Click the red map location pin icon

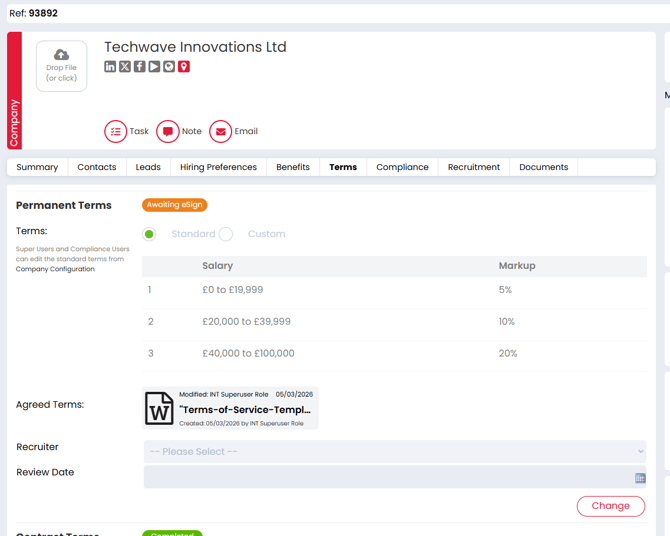coord(184,67)
